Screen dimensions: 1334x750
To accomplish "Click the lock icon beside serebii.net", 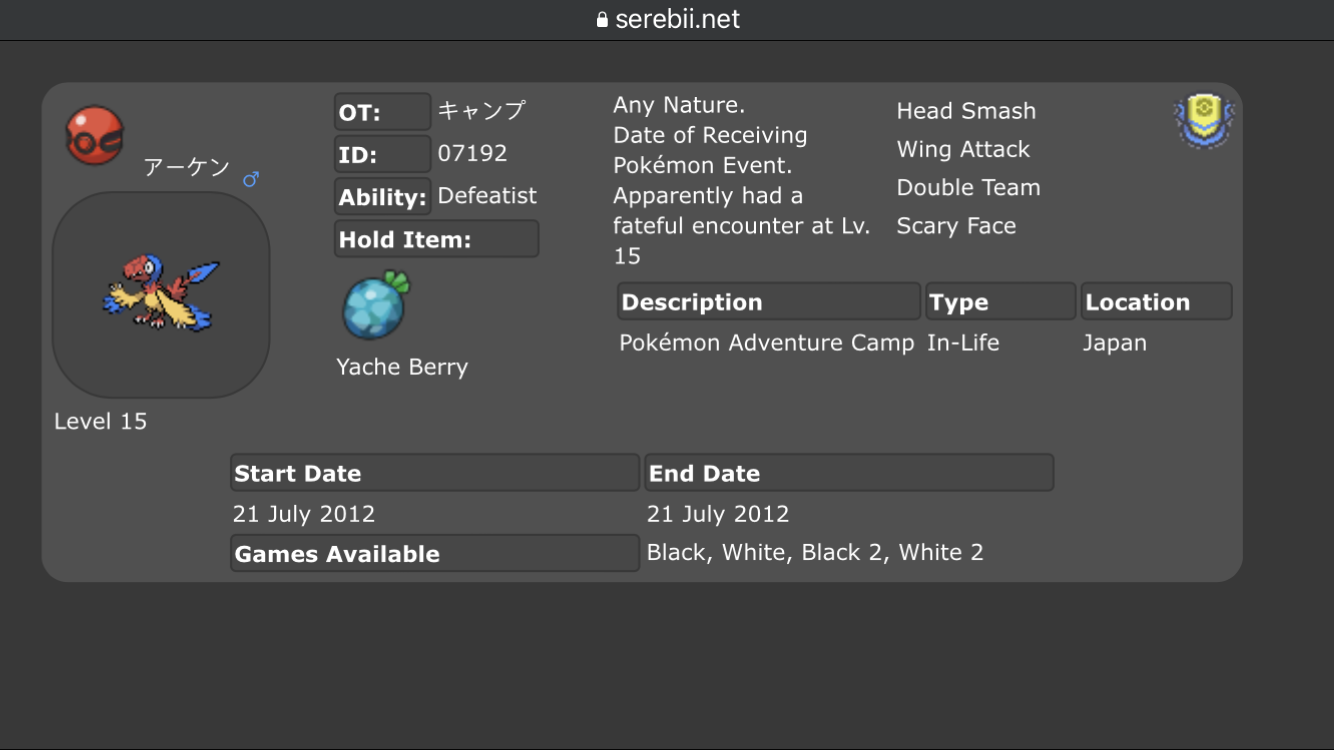I will [602, 20].
